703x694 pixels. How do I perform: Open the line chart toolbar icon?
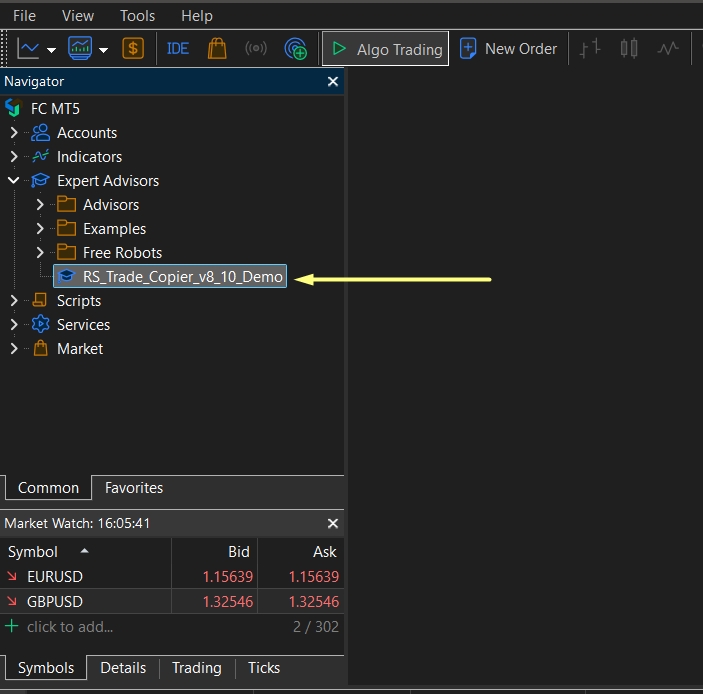pos(28,48)
